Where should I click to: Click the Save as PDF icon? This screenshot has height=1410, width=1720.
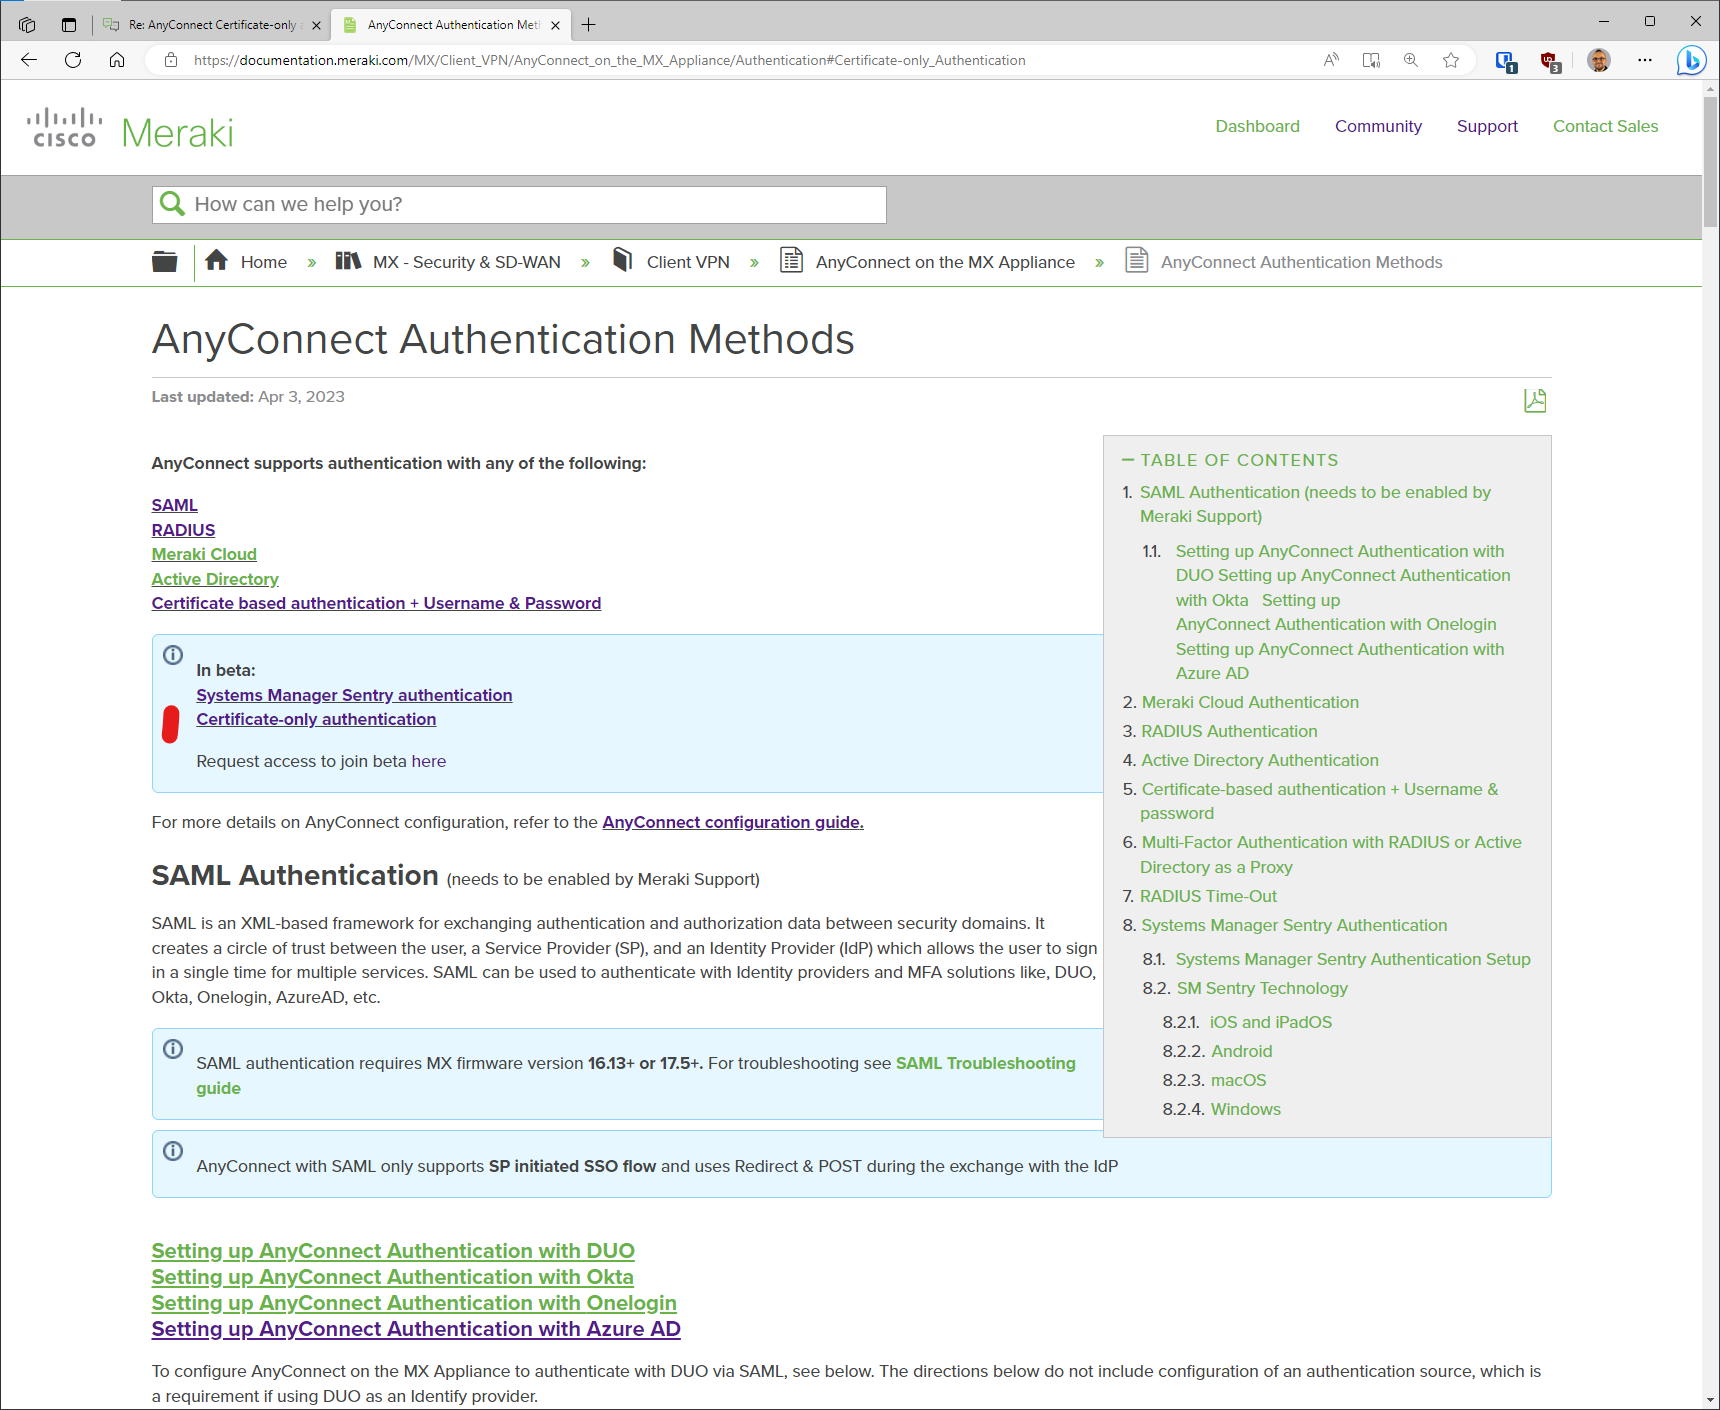1534,401
